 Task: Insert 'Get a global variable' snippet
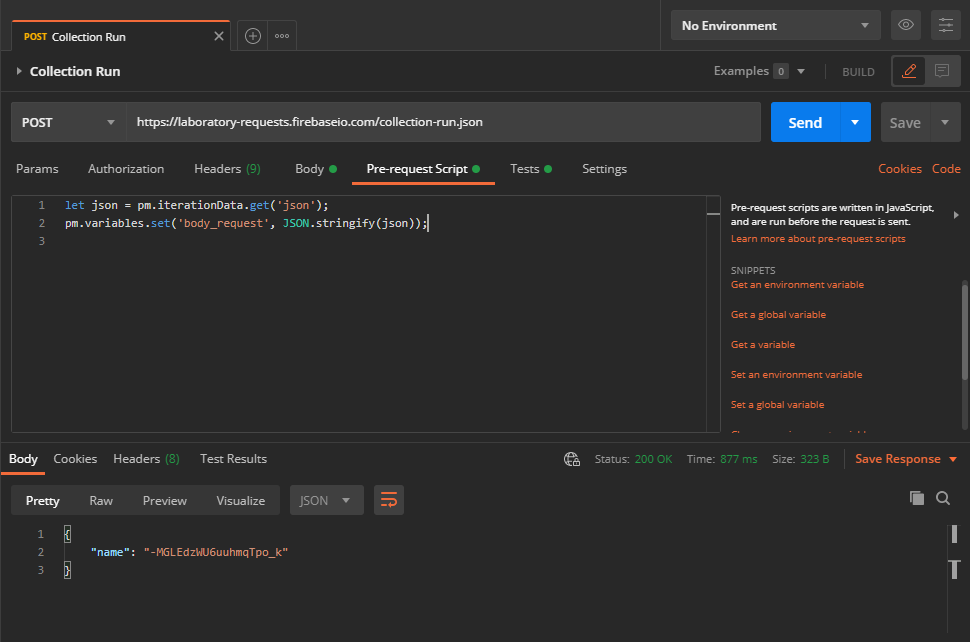coord(778,315)
